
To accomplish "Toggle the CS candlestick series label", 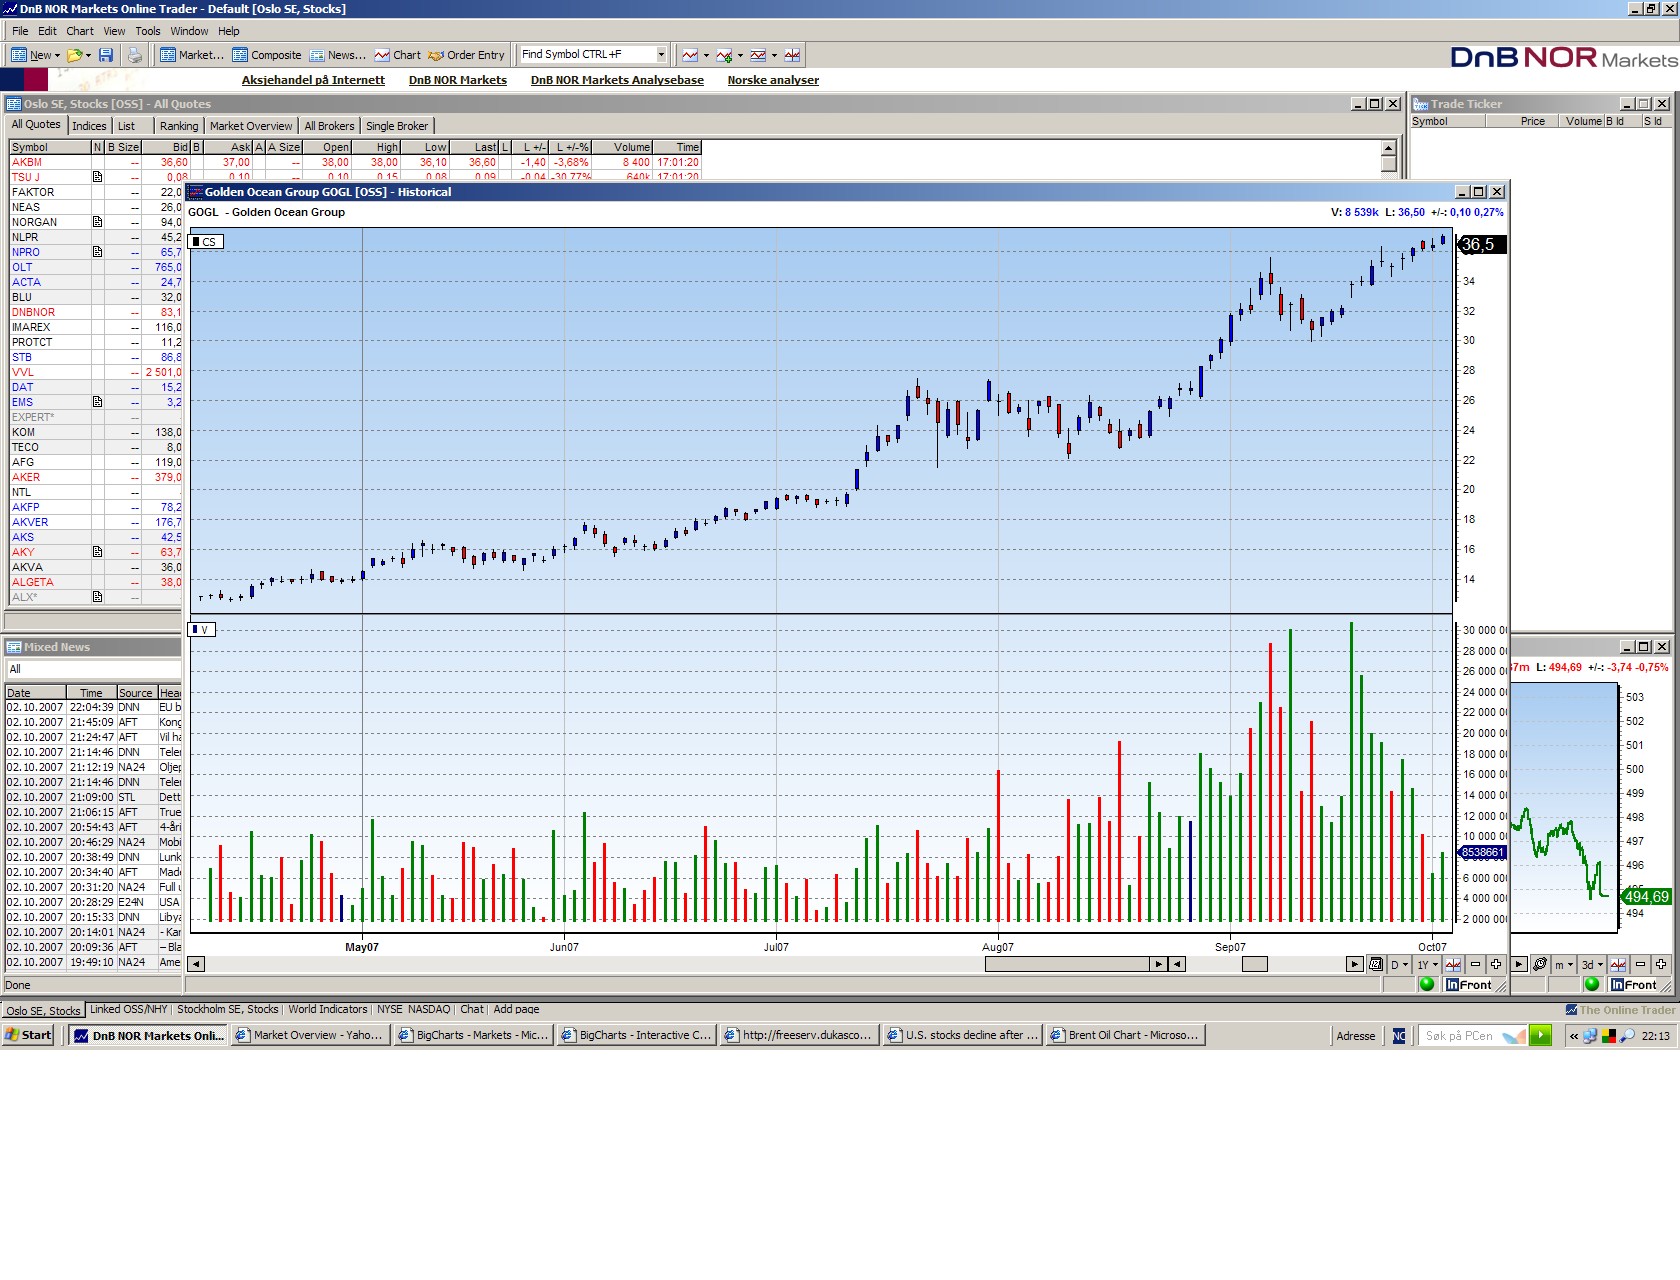I will 206,242.
